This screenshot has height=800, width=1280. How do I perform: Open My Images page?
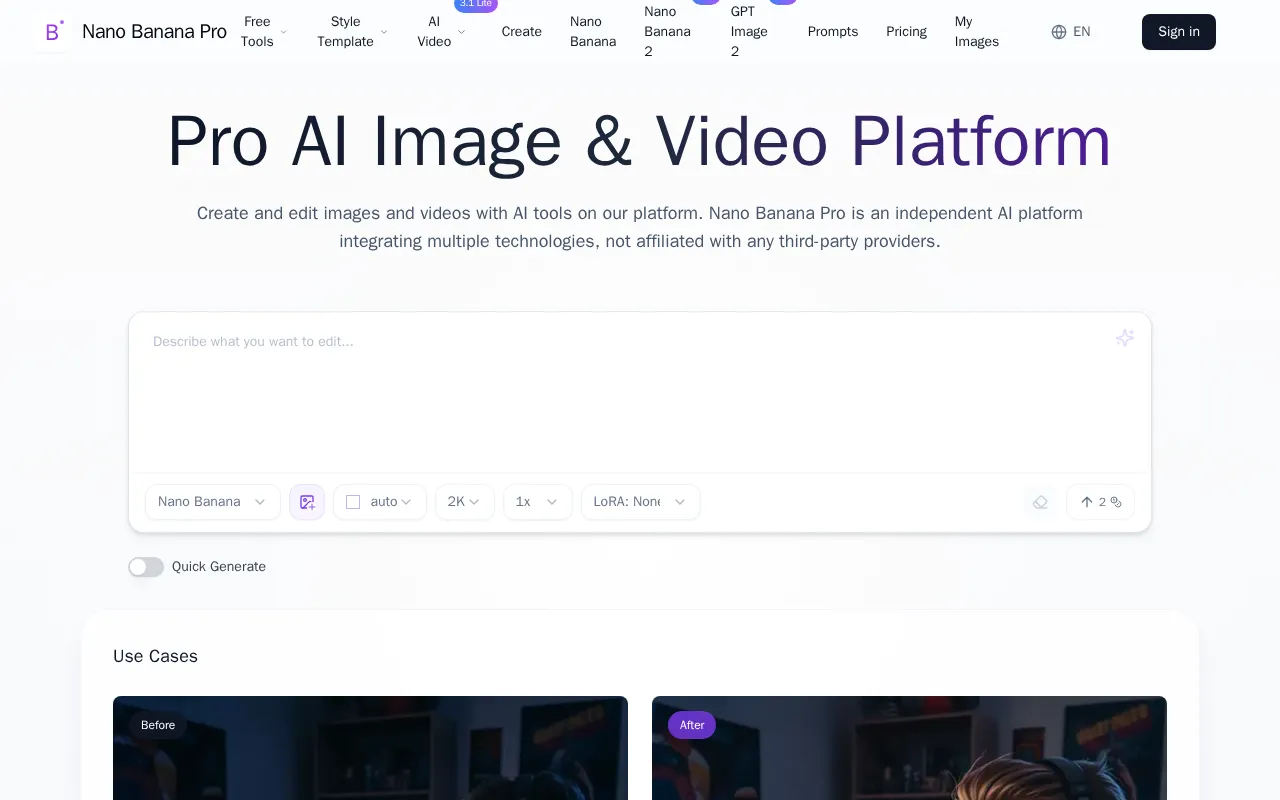click(x=977, y=32)
